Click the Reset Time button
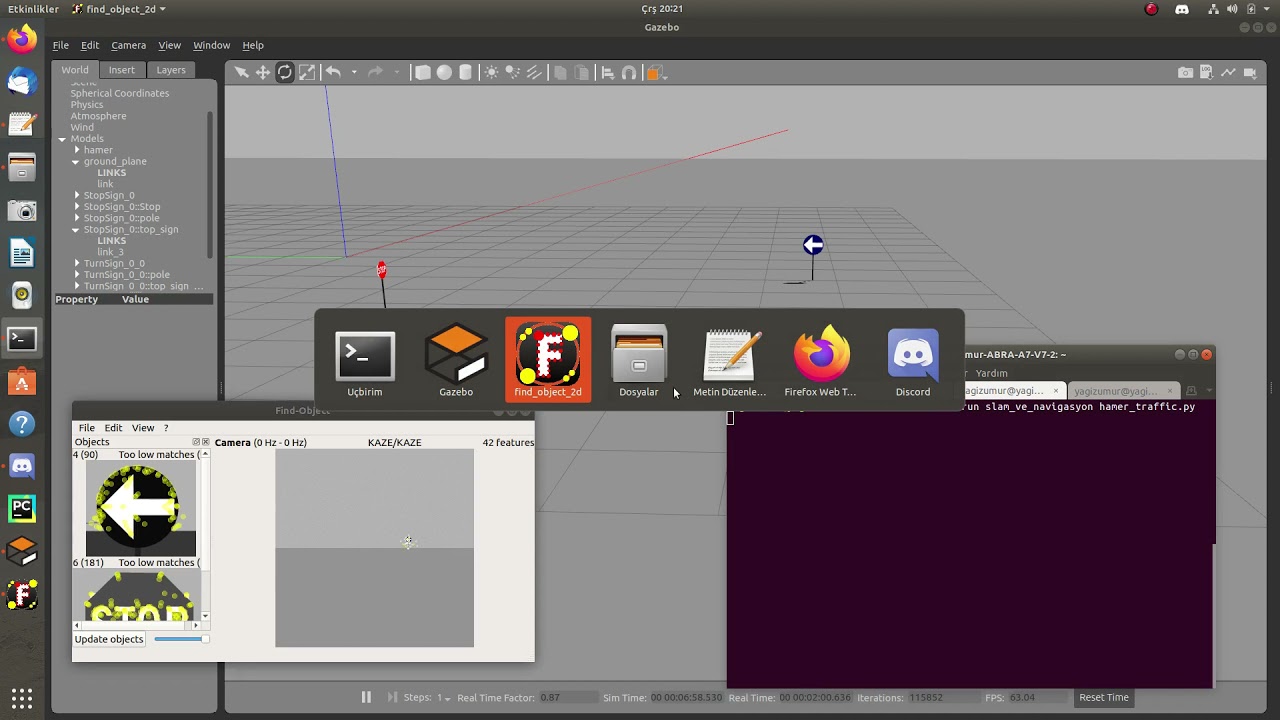This screenshot has height=720, width=1280. coord(1104,697)
